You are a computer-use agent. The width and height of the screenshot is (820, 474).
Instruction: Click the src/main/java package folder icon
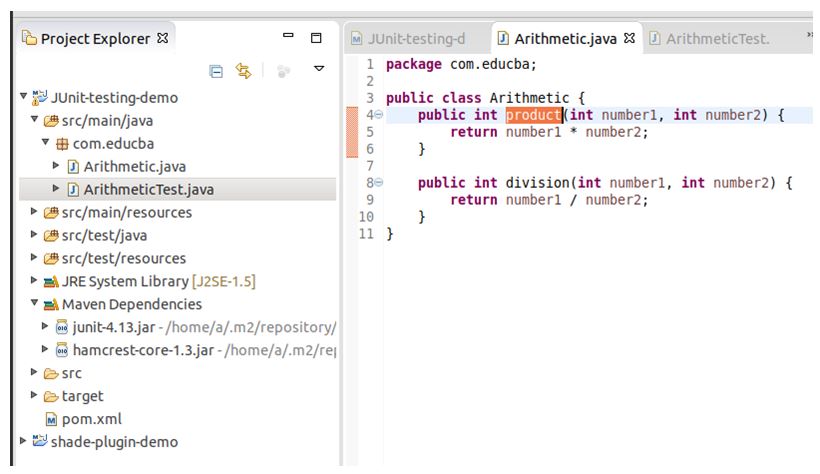[51, 121]
